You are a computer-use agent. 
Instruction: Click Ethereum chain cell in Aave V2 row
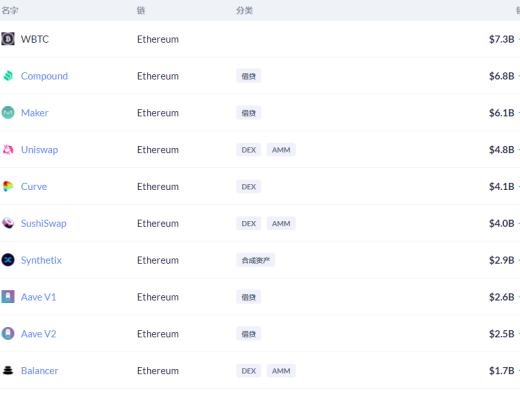coord(158,334)
